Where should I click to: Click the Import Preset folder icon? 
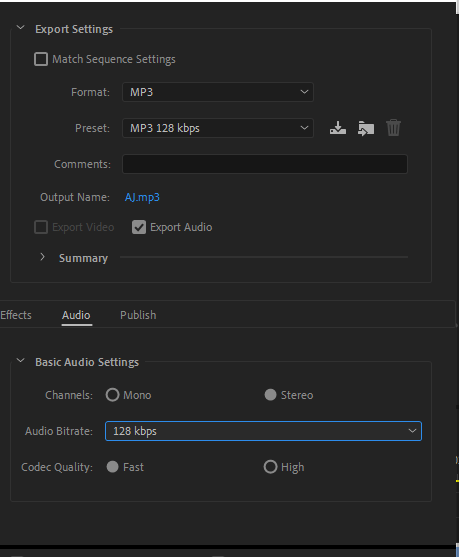pos(366,128)
